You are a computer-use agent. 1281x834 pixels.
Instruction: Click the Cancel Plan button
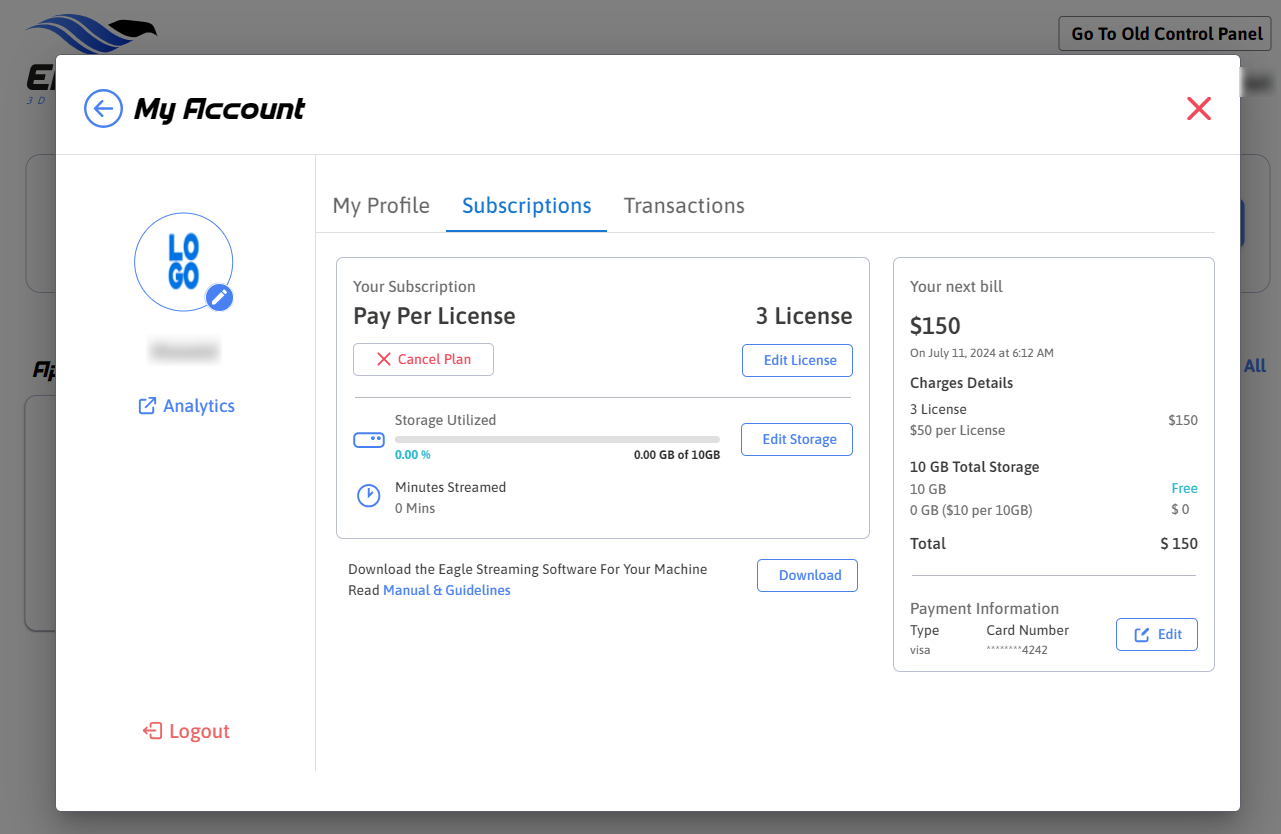click(423, 359)
